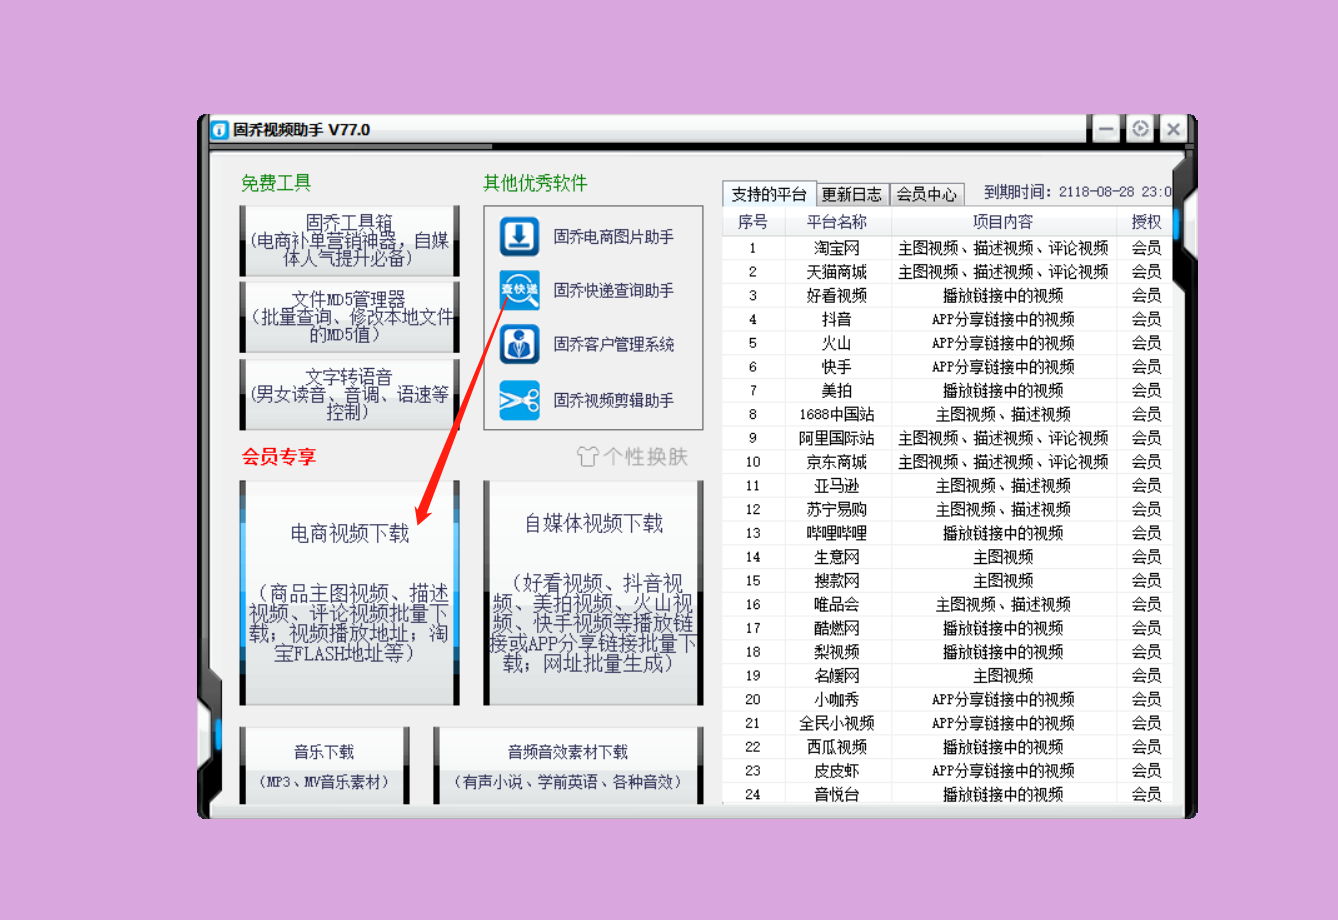Click the settings gear in title bar
The image size is (1338, 920).
pos(1140,129)
